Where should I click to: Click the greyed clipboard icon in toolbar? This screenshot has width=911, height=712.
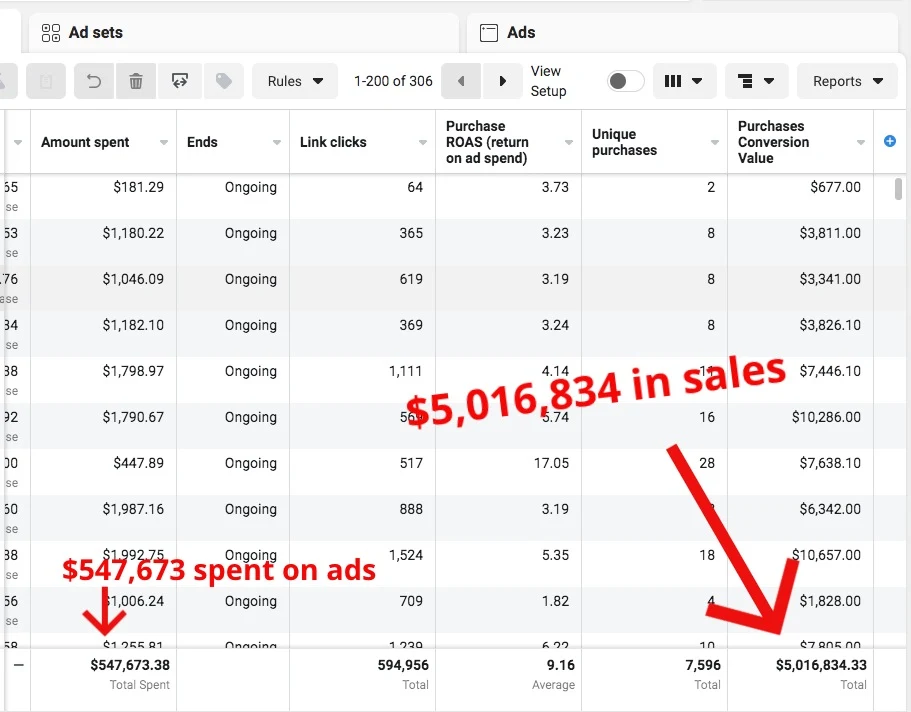click(46, 81)
